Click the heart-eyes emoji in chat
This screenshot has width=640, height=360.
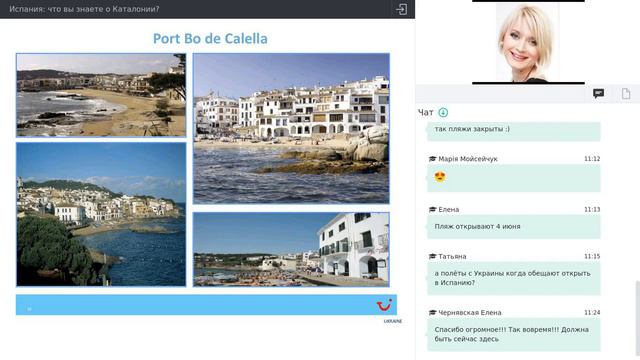tap(440, 177)
